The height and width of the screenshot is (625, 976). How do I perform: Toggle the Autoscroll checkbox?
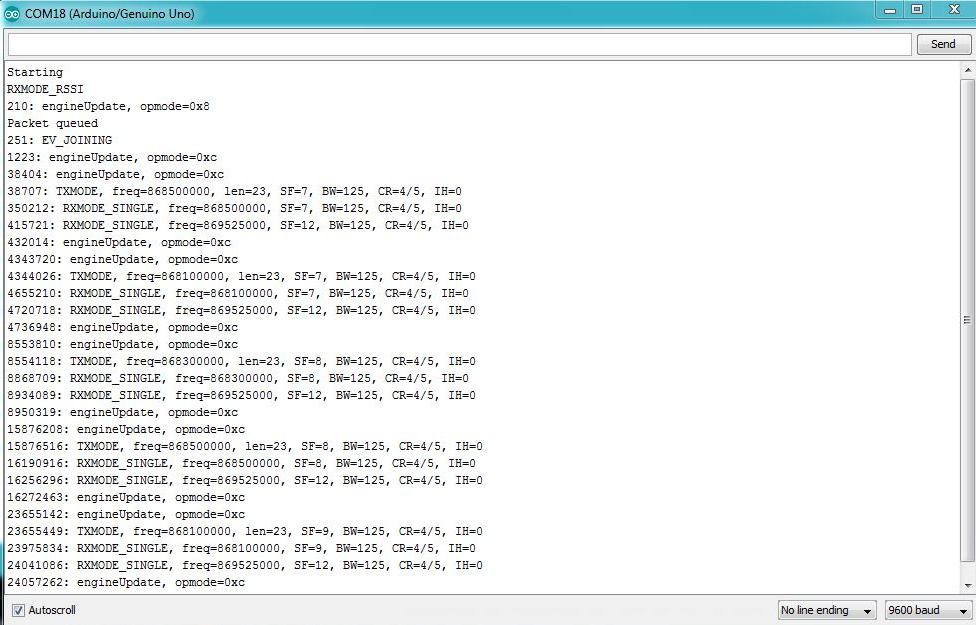click(18, 610)
